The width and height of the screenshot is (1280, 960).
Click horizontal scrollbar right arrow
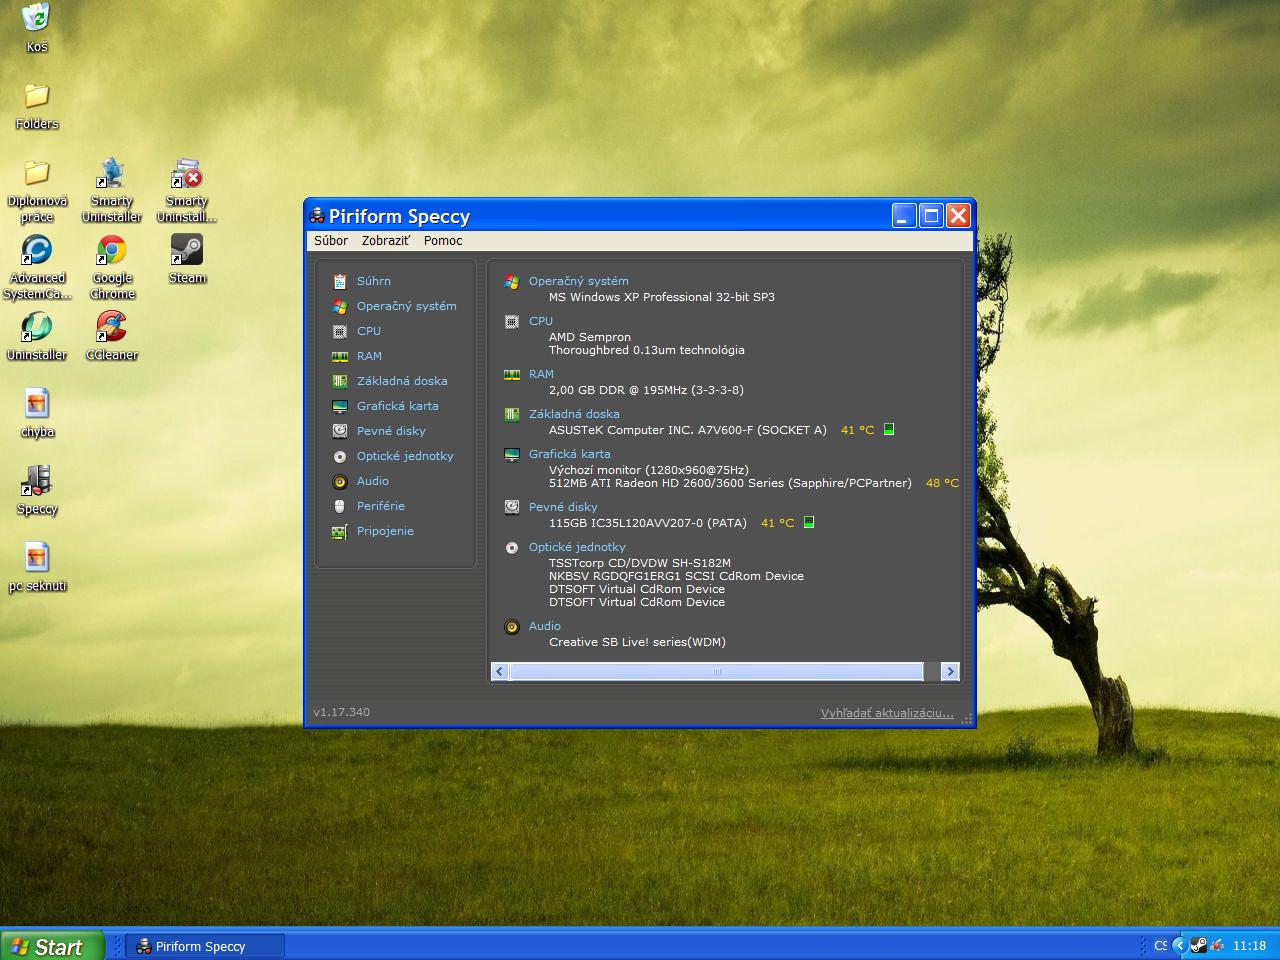coord(950,671)
